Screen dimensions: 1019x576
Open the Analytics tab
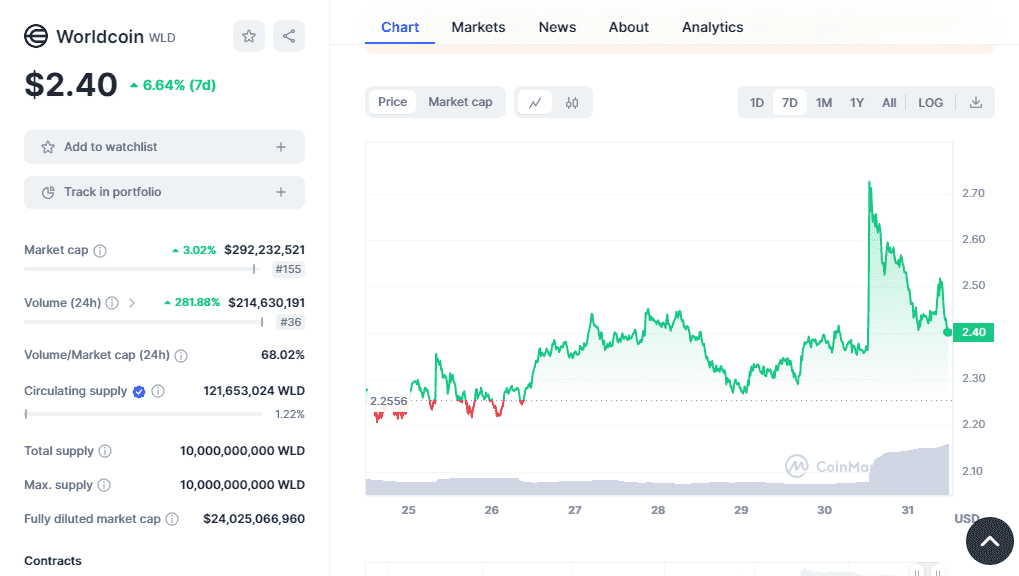click(x=712, y=27)
